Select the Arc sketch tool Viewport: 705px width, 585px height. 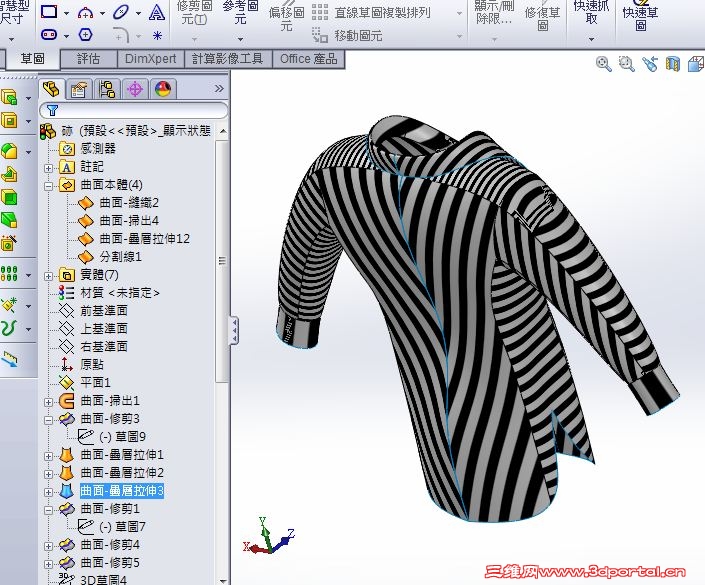[85, 13]
